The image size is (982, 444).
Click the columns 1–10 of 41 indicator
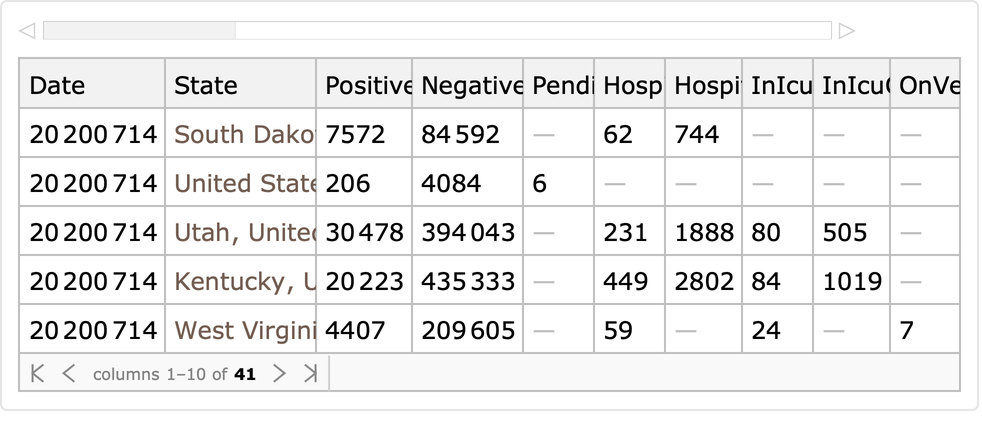(174, 375)
